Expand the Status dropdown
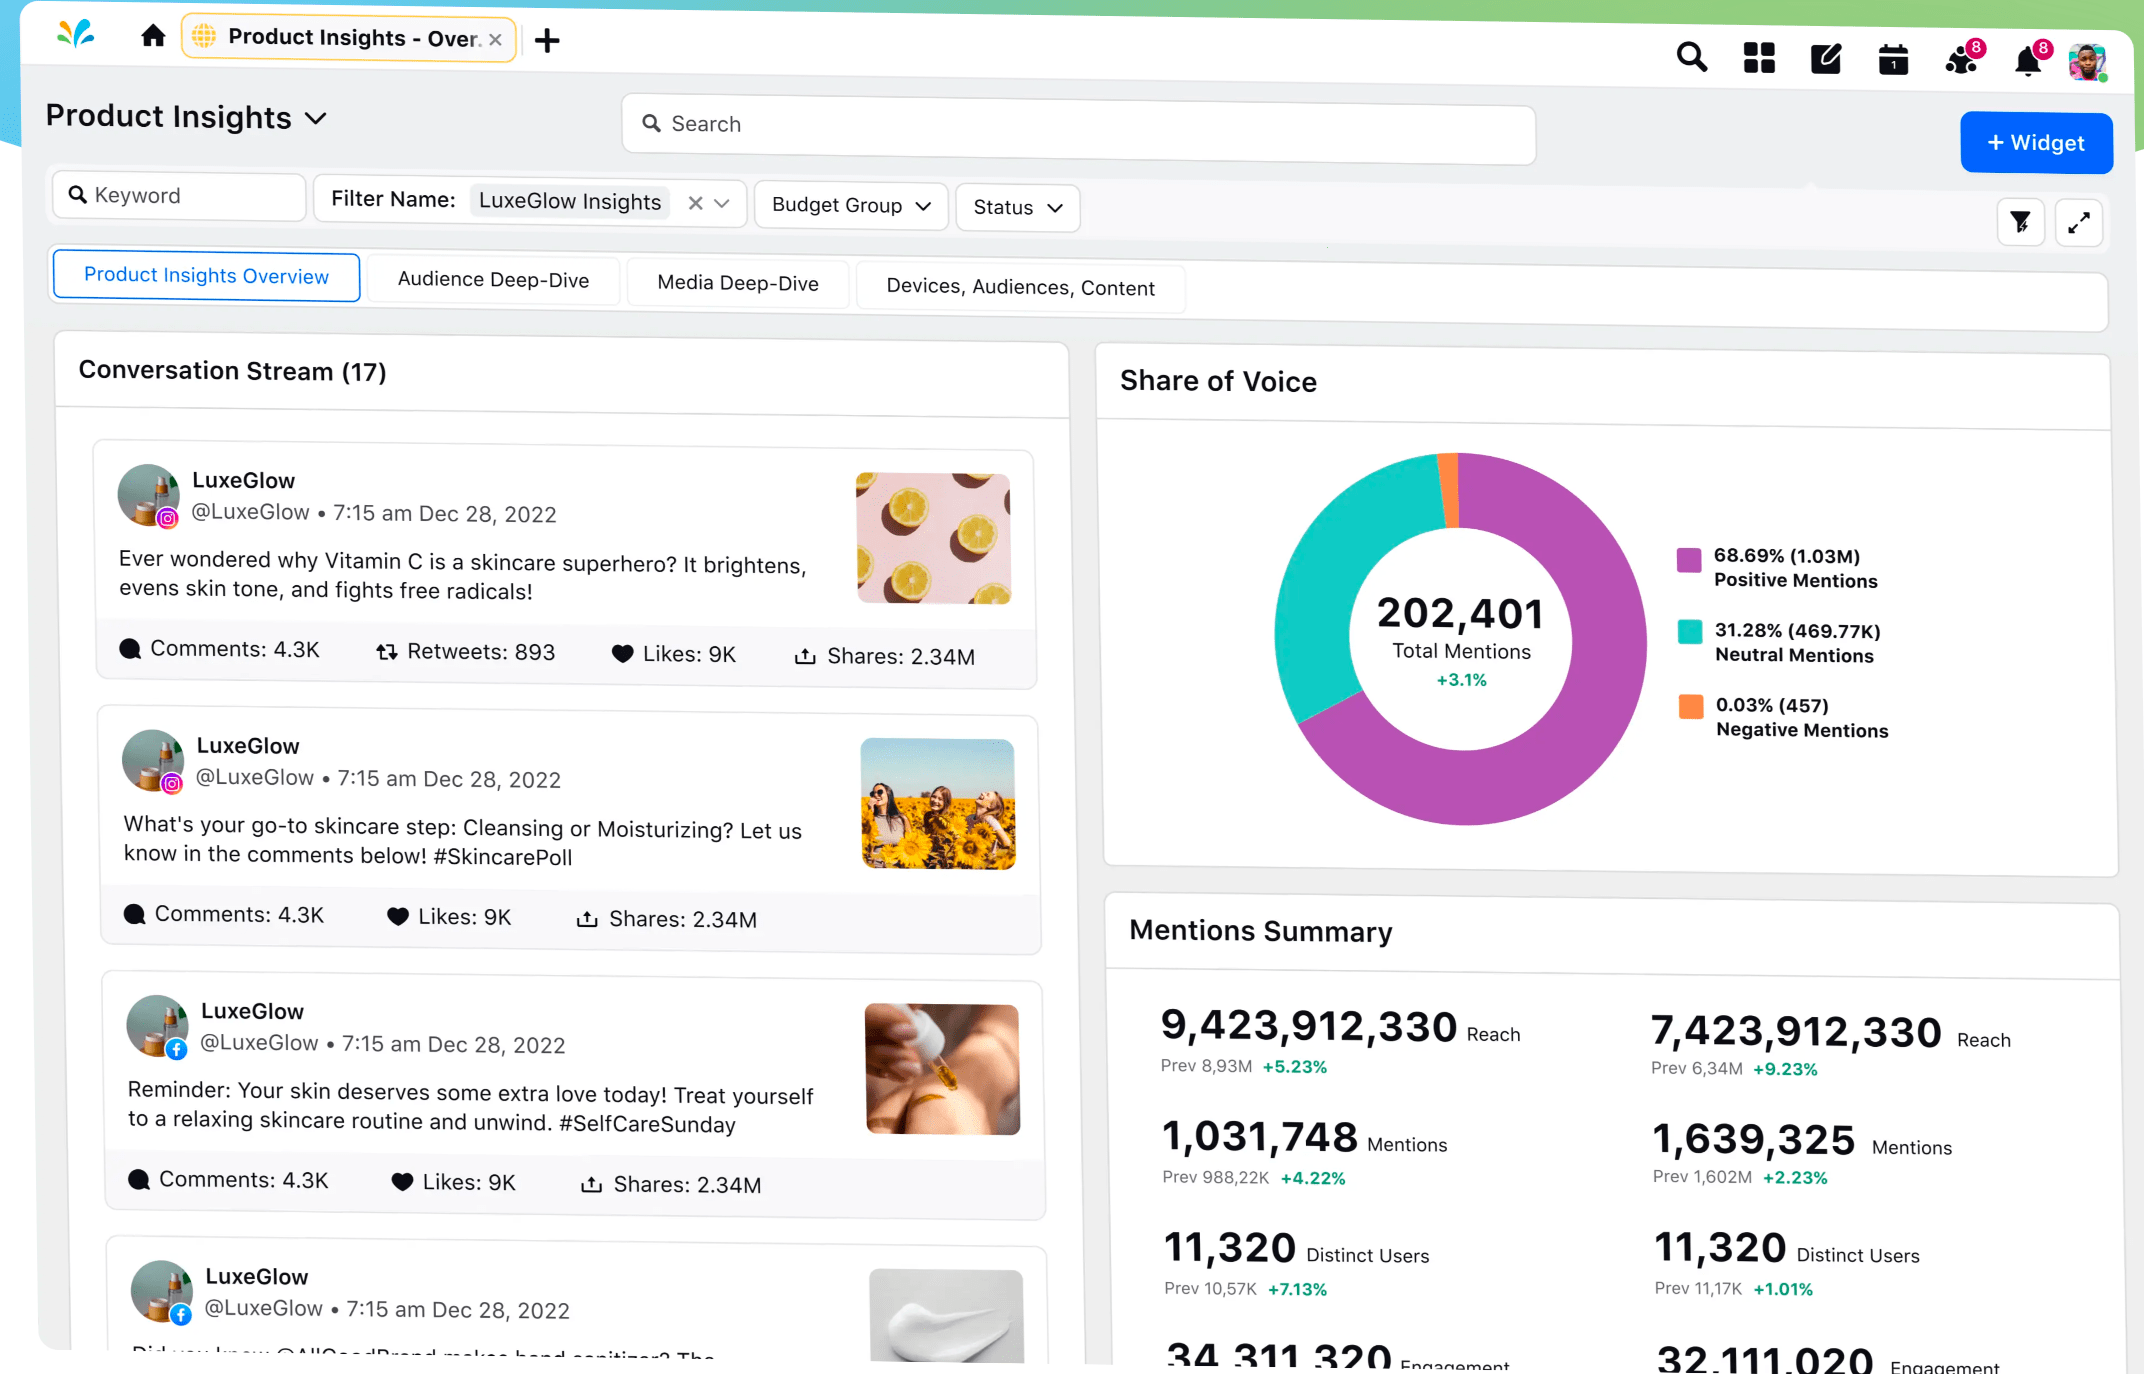This screenshot has width=2144, height=1374. tap(1016, 208)
